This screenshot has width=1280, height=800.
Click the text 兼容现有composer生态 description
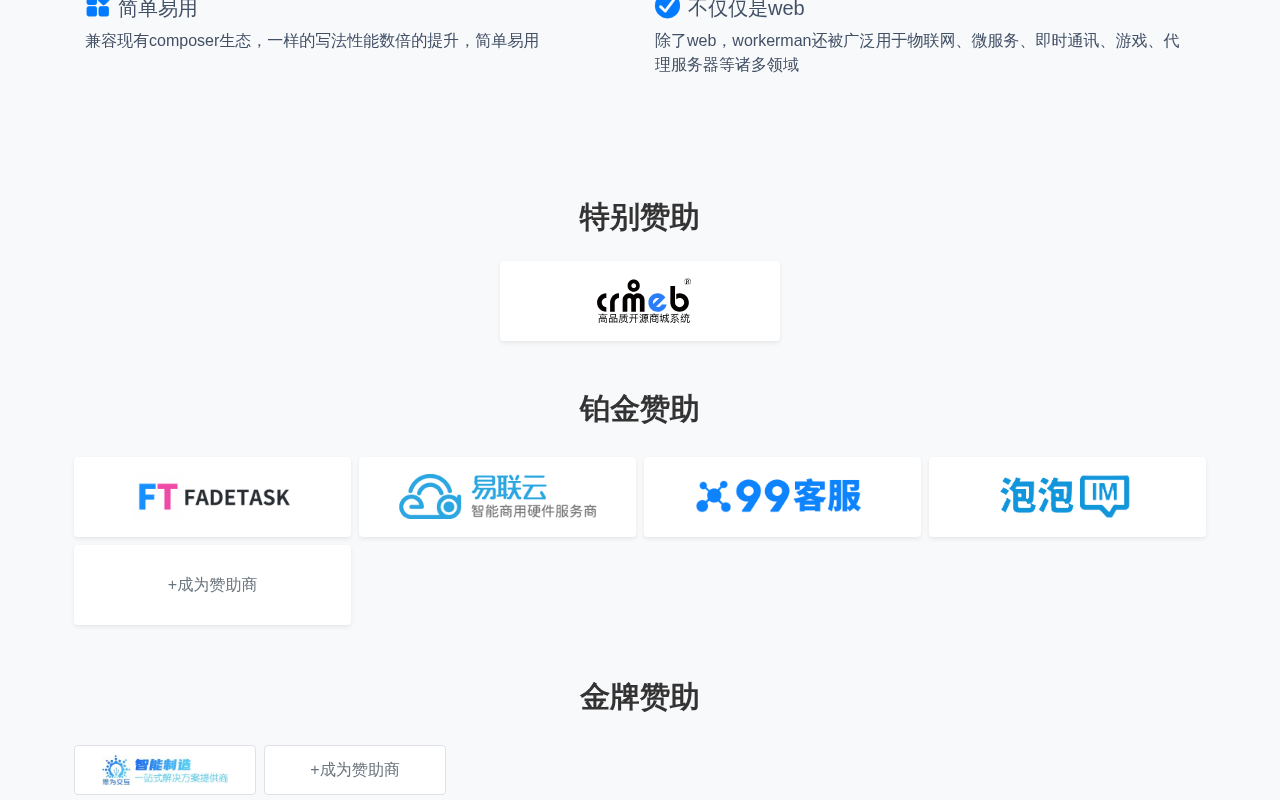[x=312, y=41]
